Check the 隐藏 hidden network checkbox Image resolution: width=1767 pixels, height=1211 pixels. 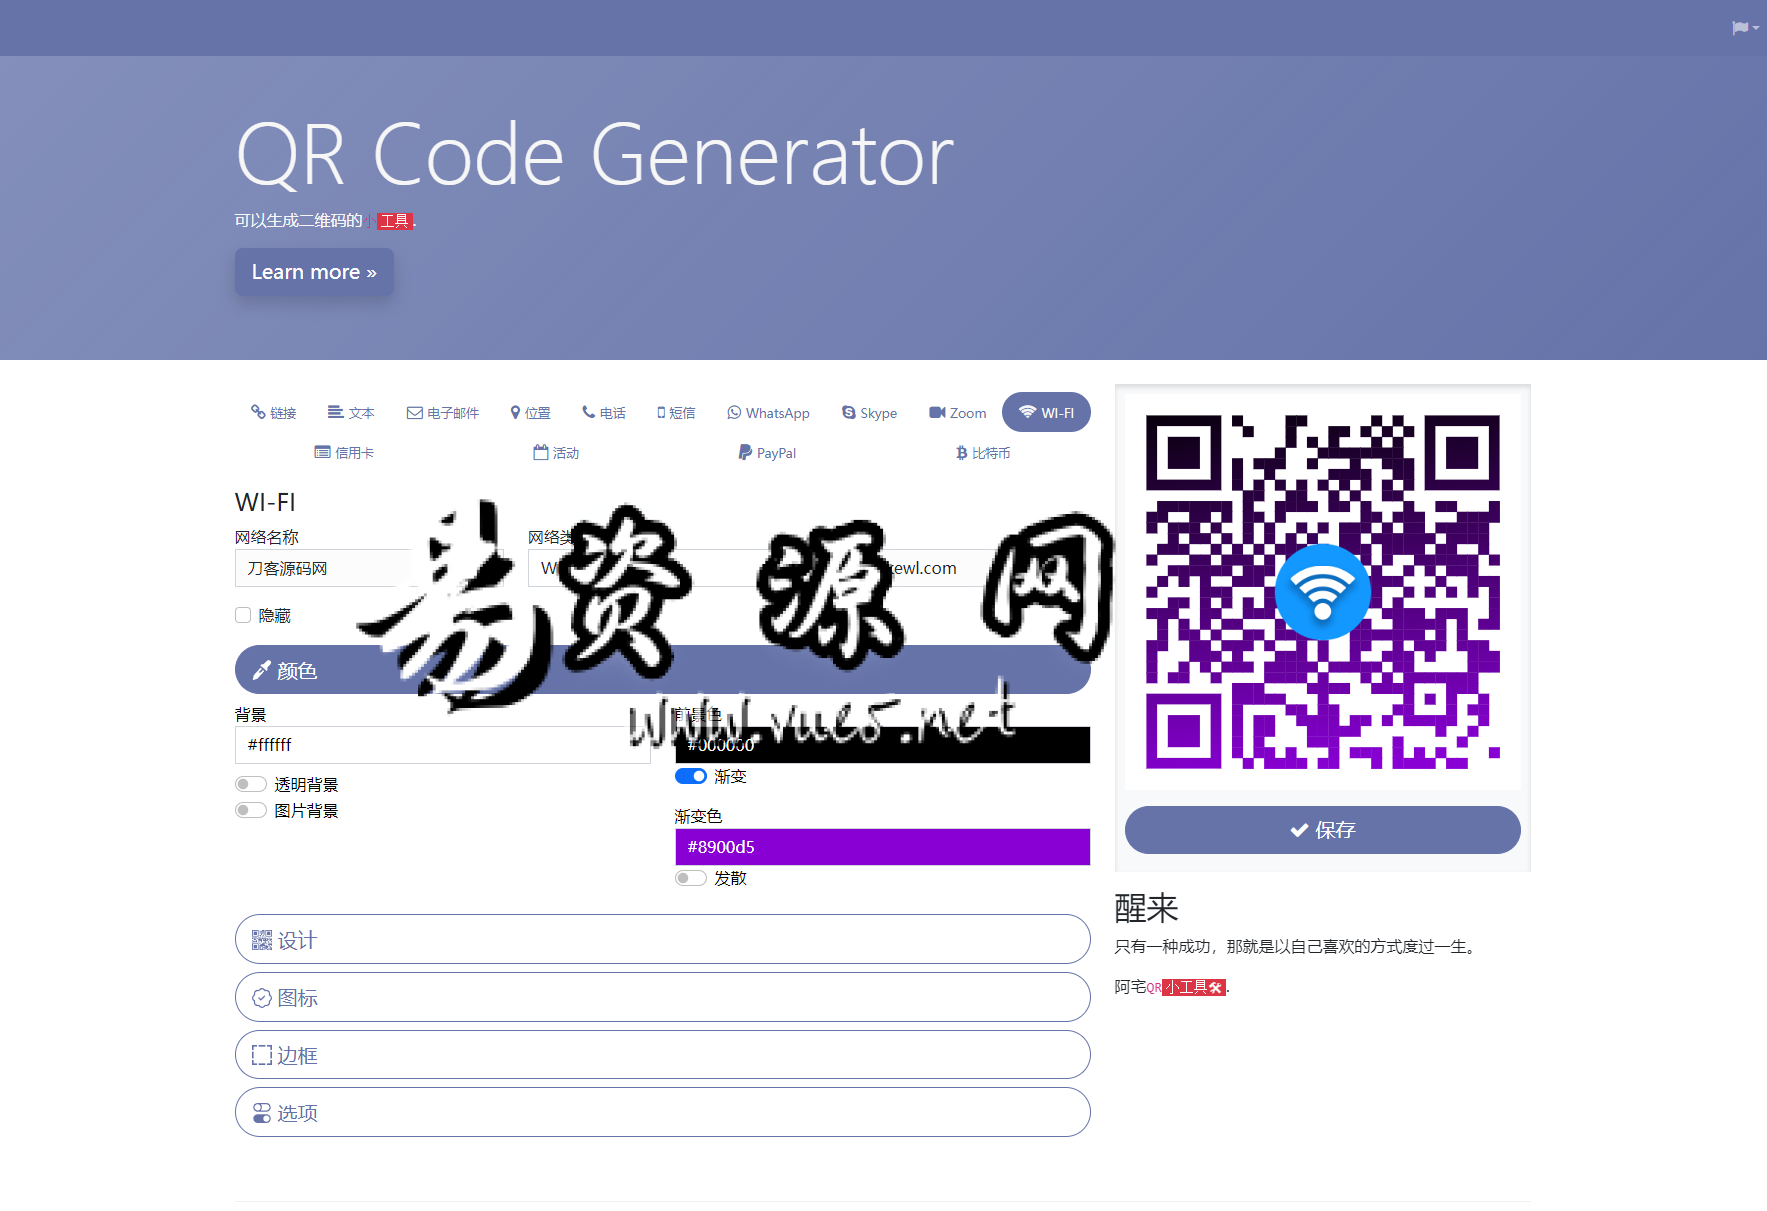point(243,615)
